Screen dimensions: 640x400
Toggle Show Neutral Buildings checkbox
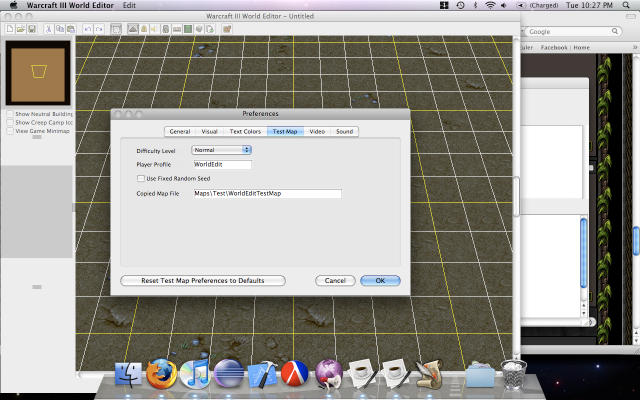[10, 114]
